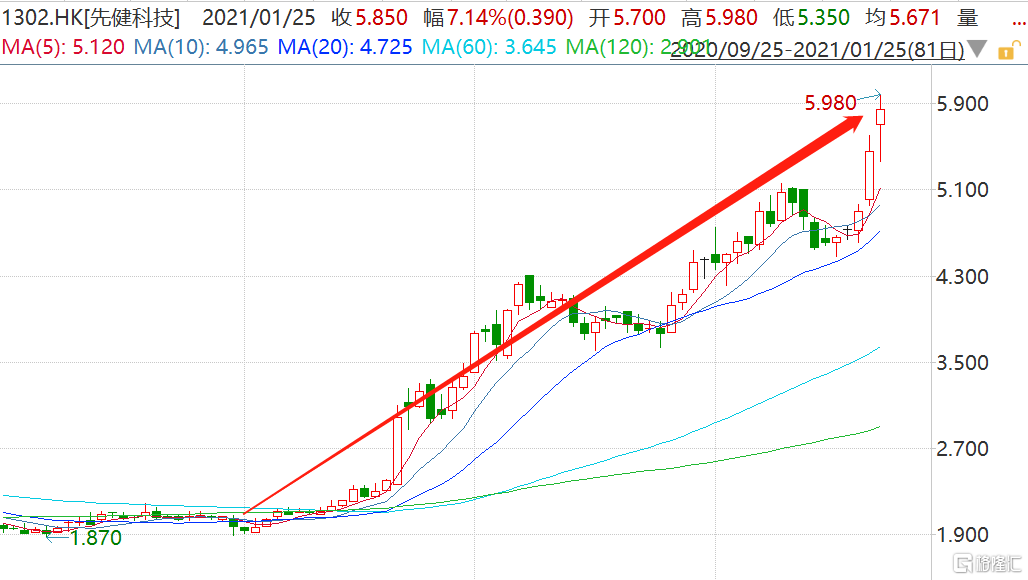
Task: Click the 5.980 high price label
Action: click(830, 102)
